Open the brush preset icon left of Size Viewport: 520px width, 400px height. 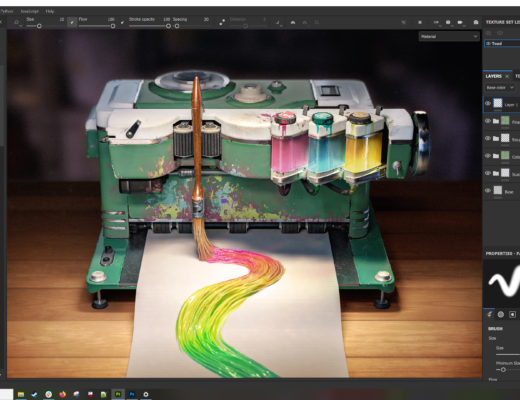pos(16,22)
